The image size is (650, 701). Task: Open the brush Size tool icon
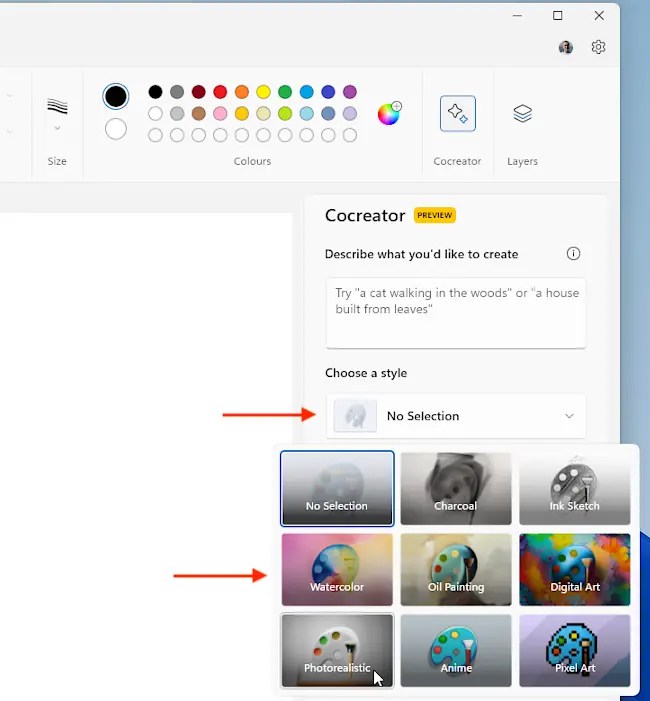(57, 106)
